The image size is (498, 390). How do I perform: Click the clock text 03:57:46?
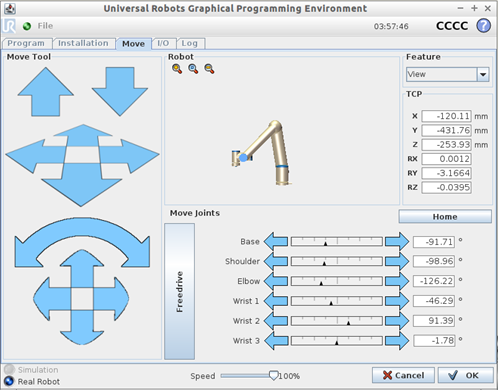(391, 26)
